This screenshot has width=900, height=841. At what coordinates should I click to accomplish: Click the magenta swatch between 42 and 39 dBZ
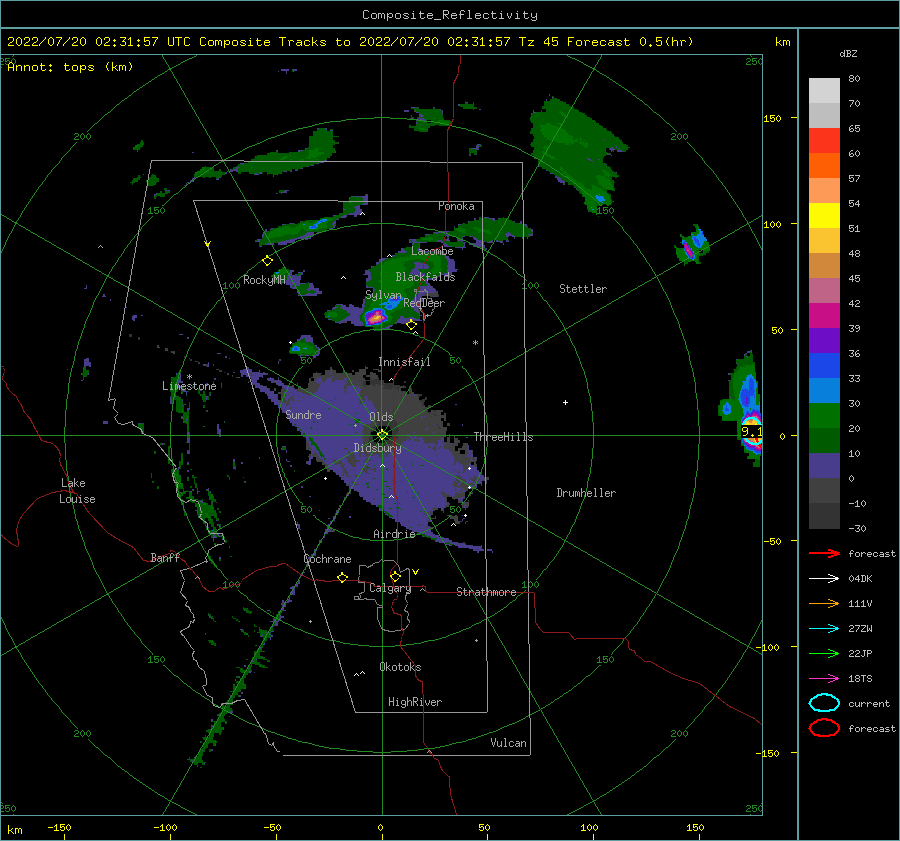click(x=824, y=316)
